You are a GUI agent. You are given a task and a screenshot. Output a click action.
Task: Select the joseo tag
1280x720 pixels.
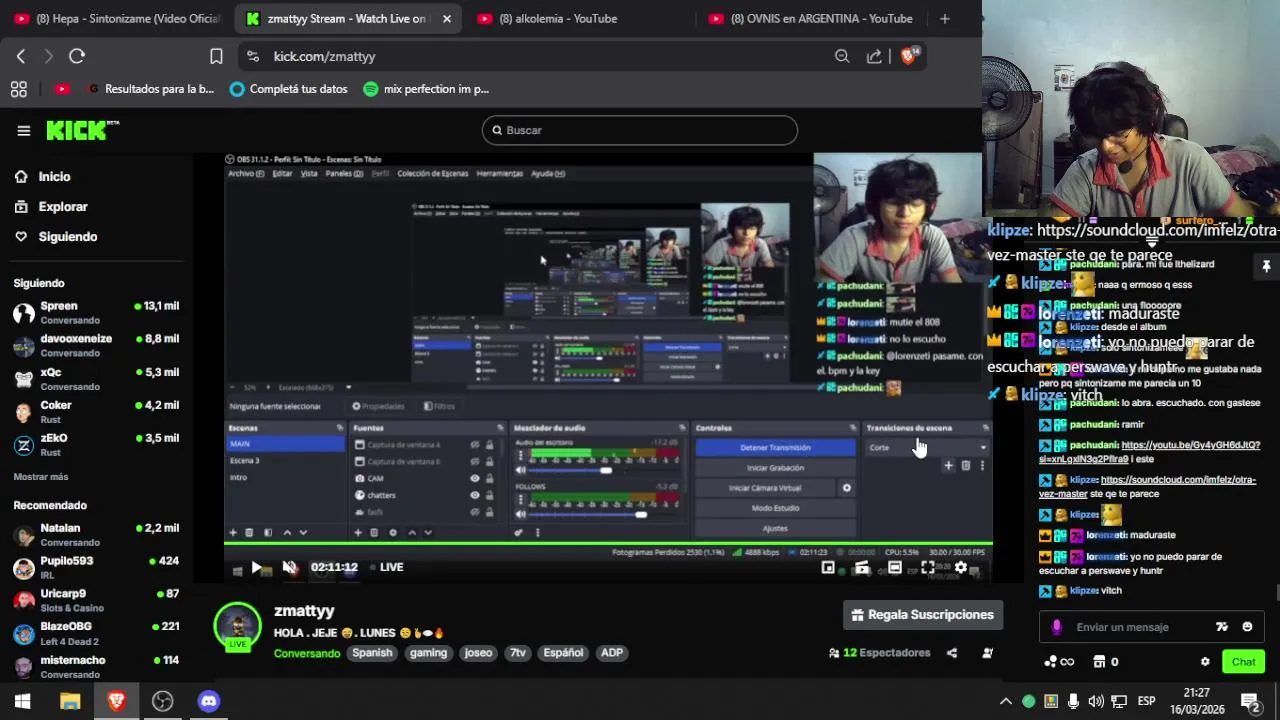(x=478, y=653)
